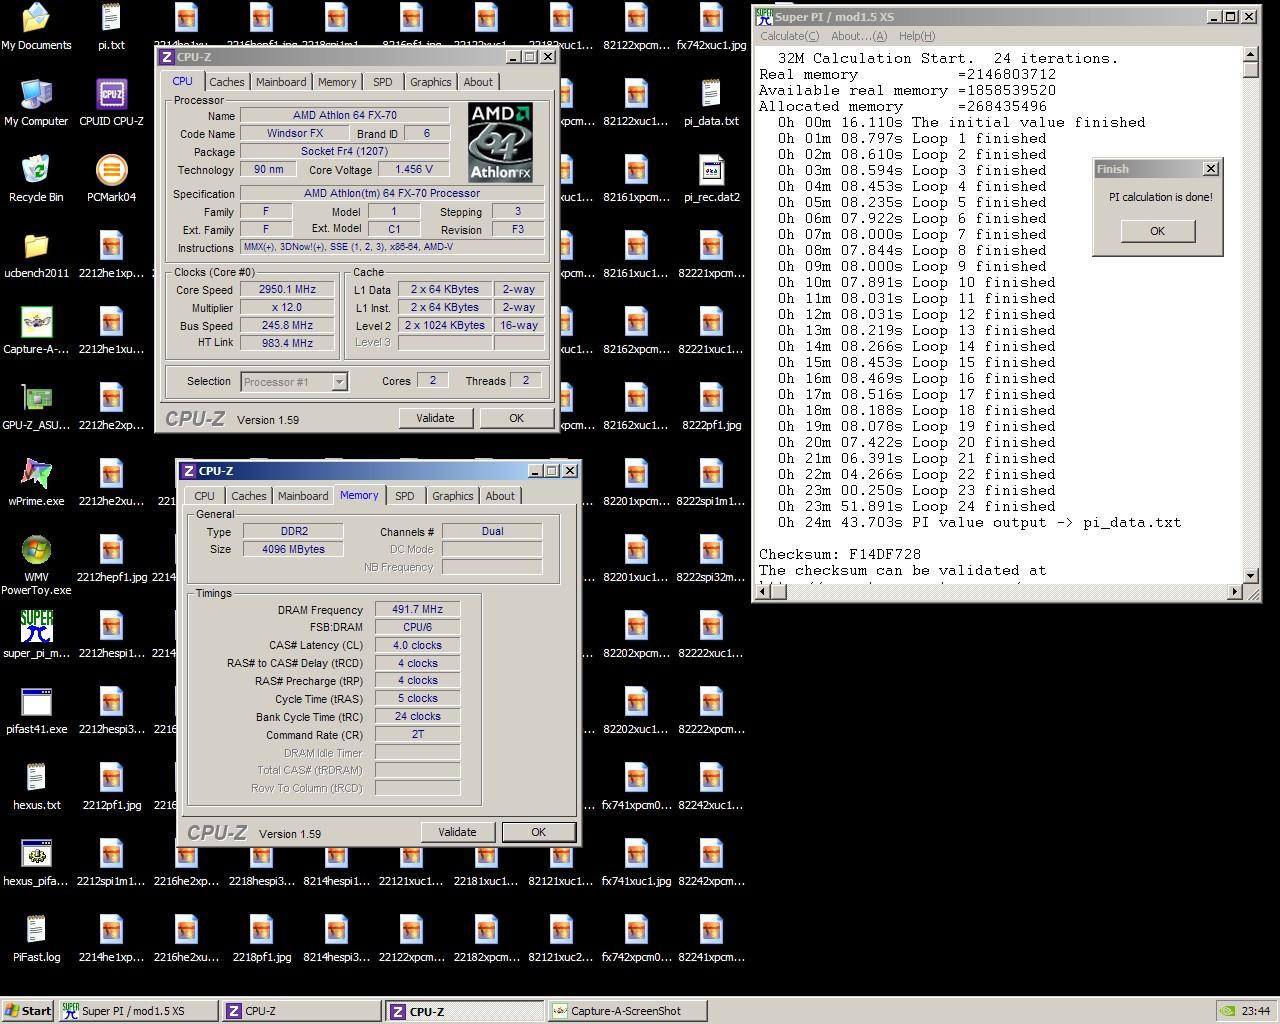
Task: Open the Recycle Bin icon
Action: point(36,179)
